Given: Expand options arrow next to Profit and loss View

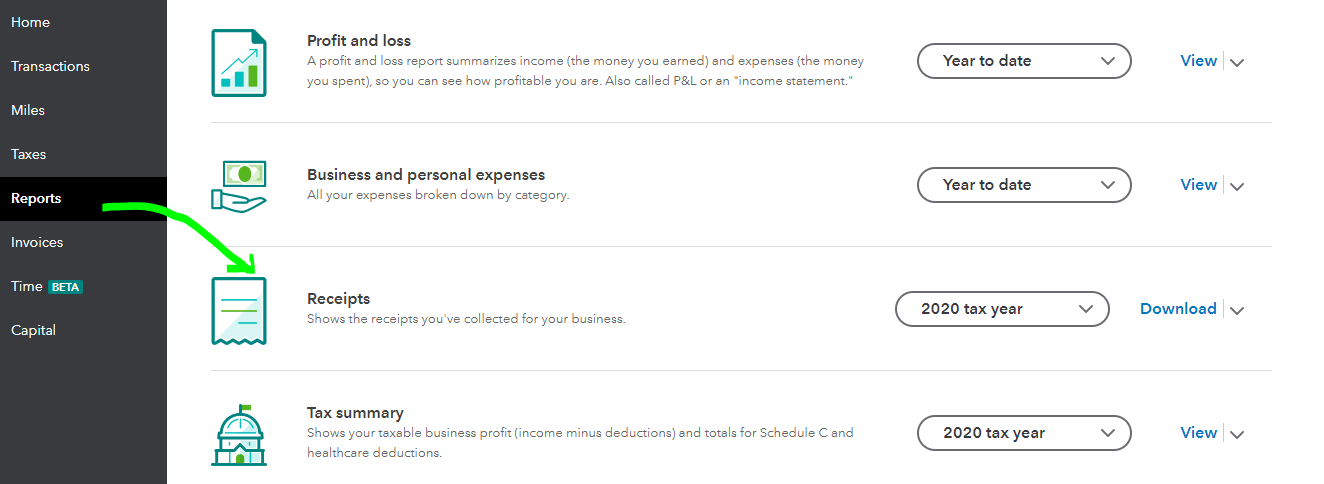Looking at the screenshot, I should click(x=1237, y=62).
